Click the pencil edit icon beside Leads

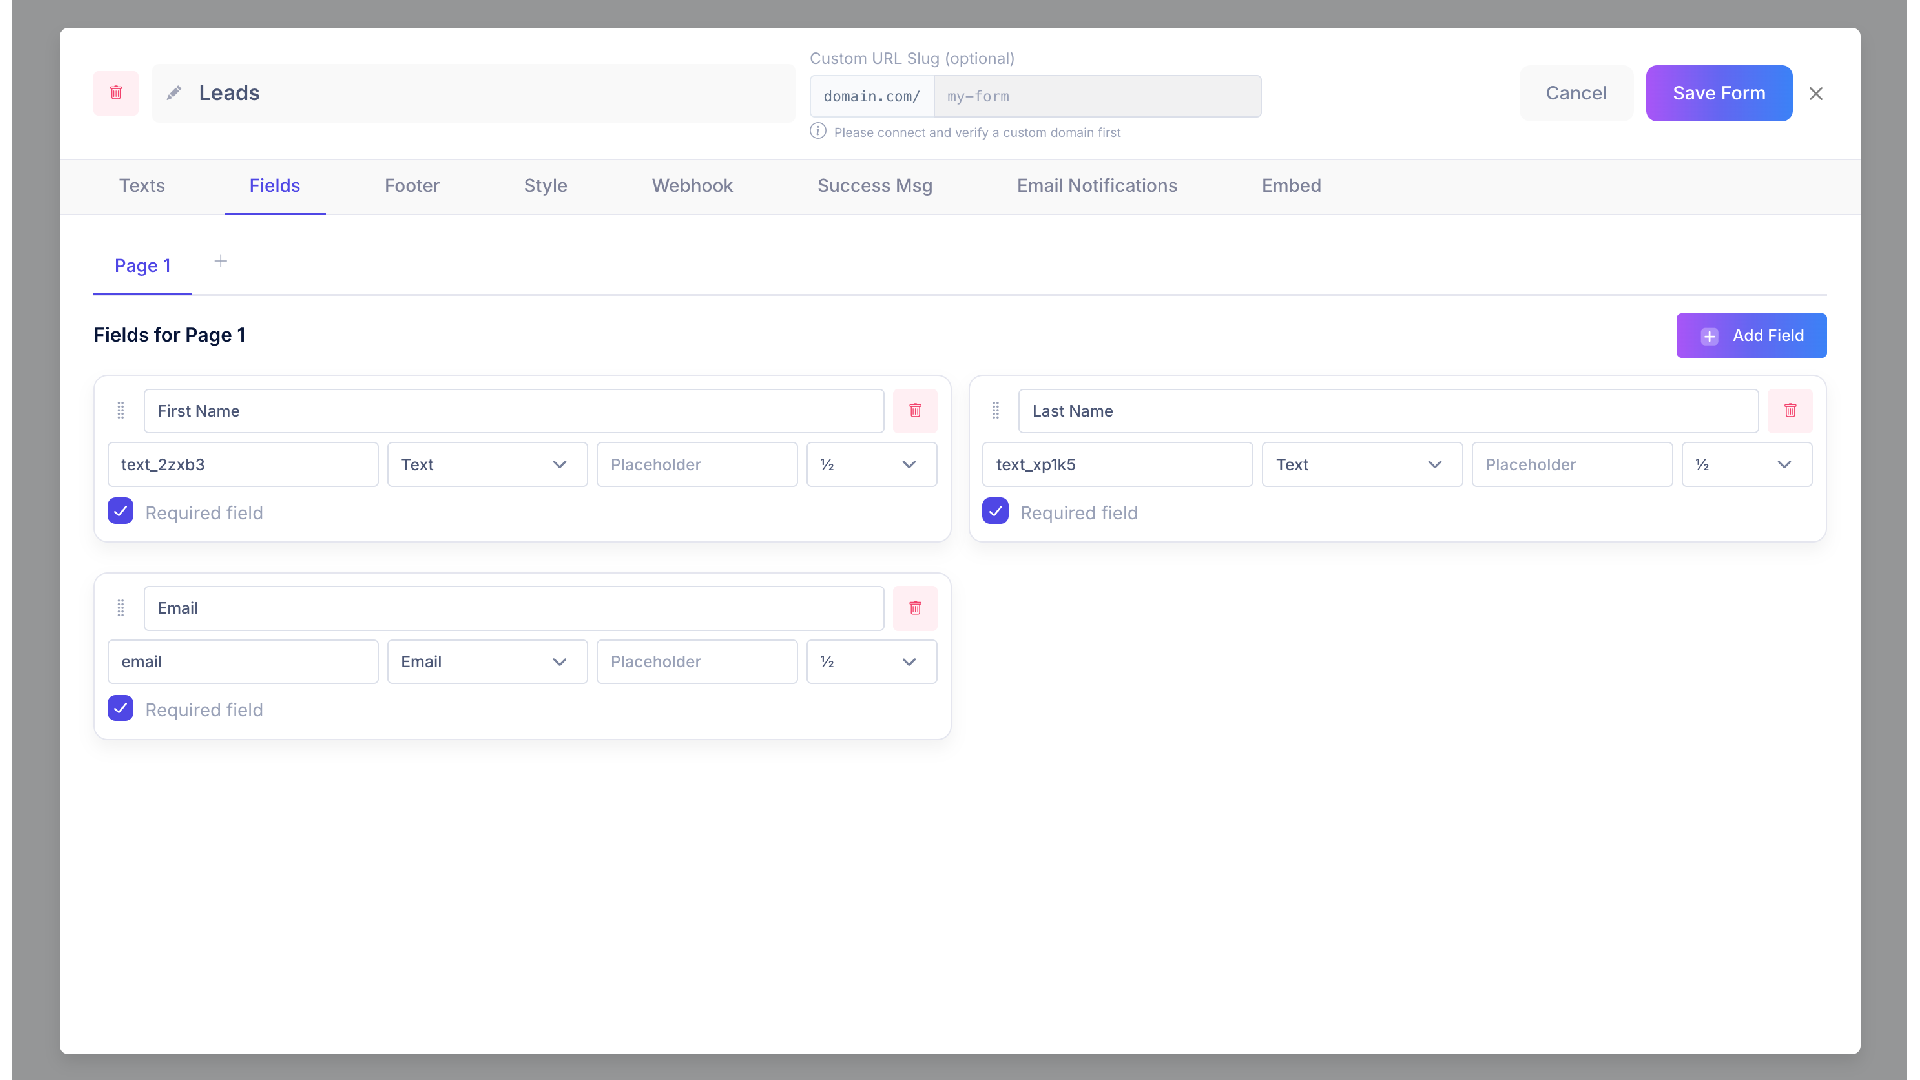pos(174,93)
